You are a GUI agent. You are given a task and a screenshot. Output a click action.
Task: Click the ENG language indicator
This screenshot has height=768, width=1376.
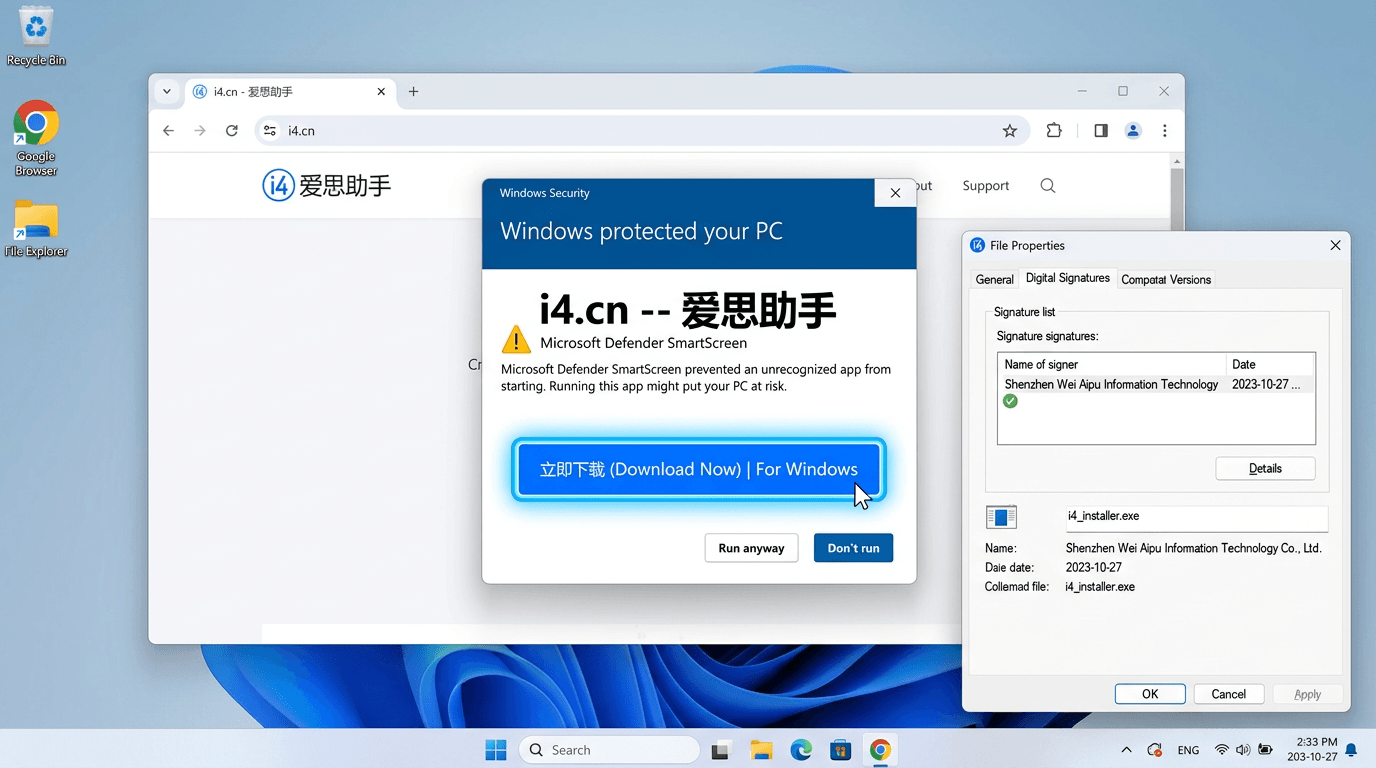(1188, 749)
